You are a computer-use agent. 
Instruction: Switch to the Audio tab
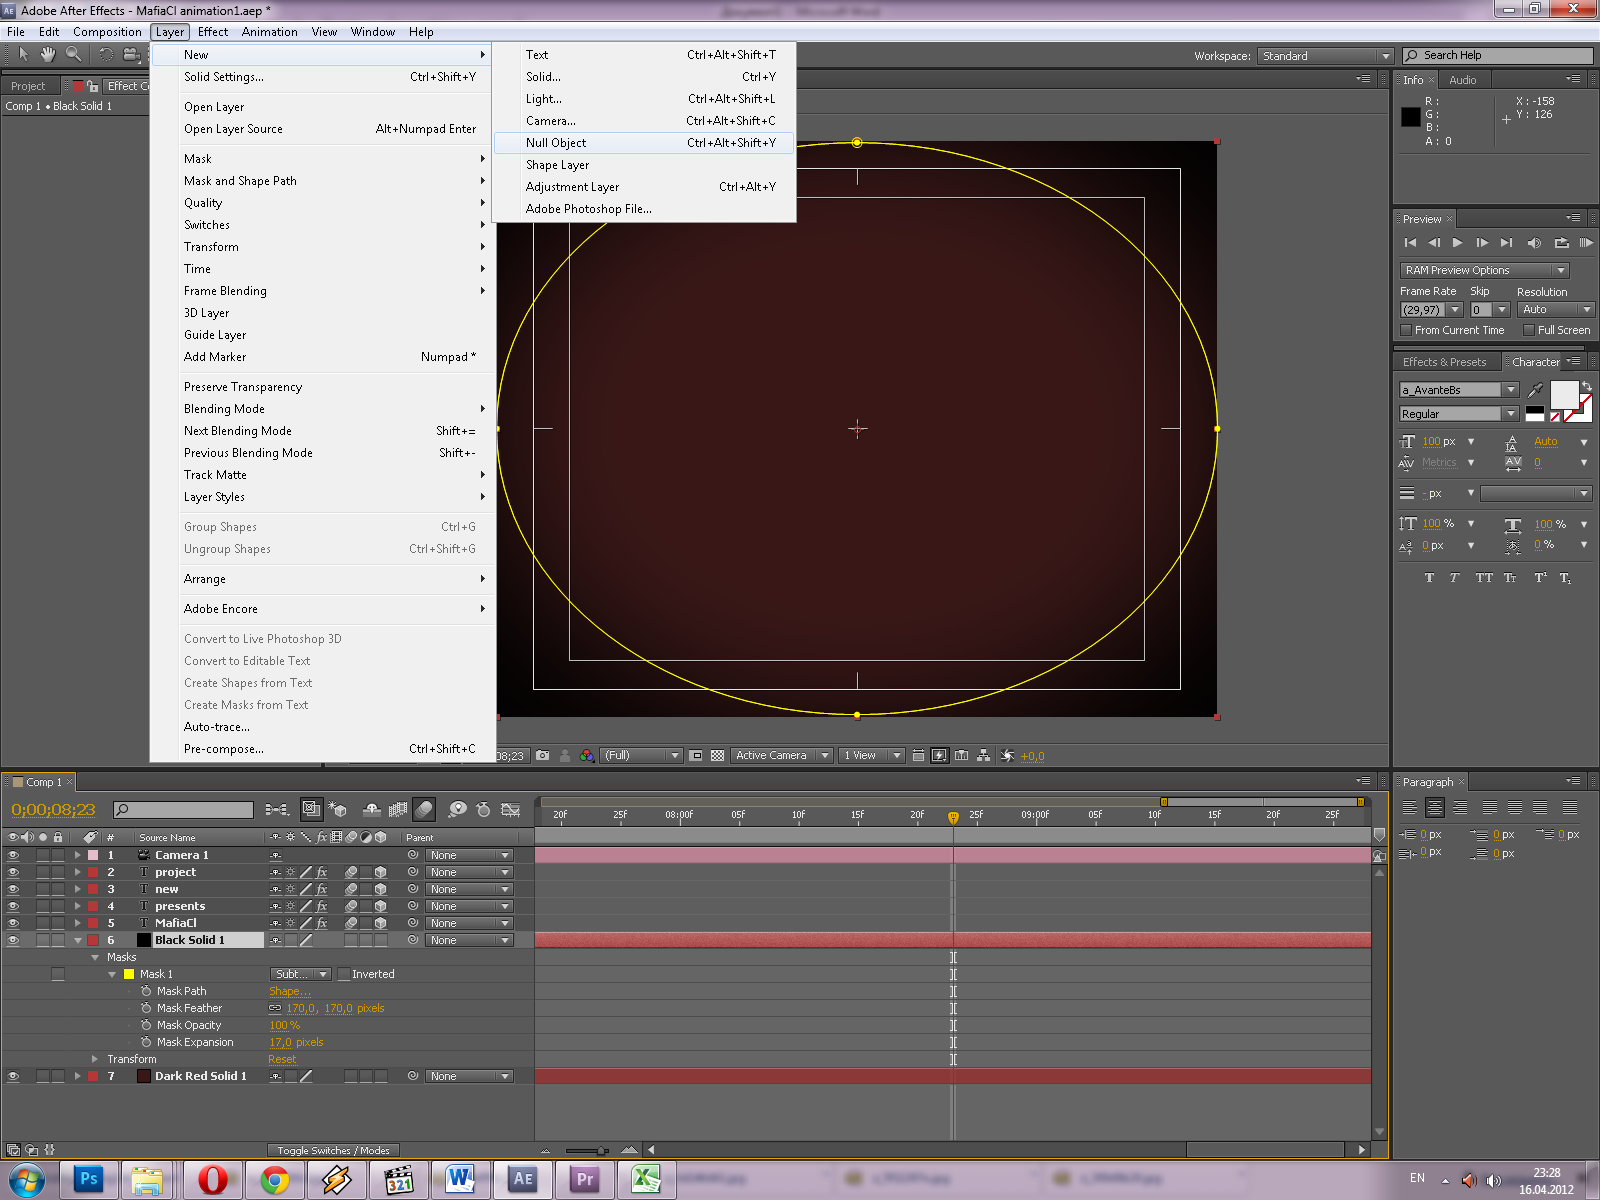tap(1462, 80)
